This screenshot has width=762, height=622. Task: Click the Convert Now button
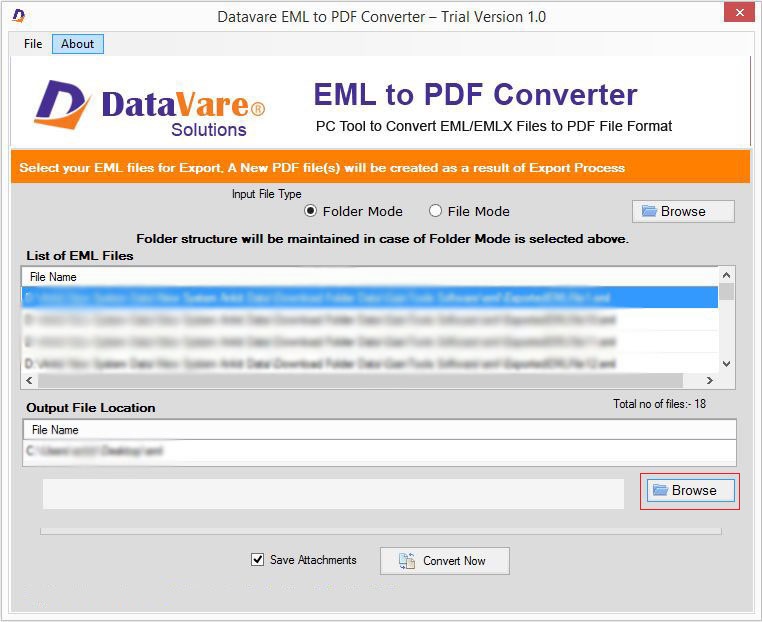coord(445,561)
